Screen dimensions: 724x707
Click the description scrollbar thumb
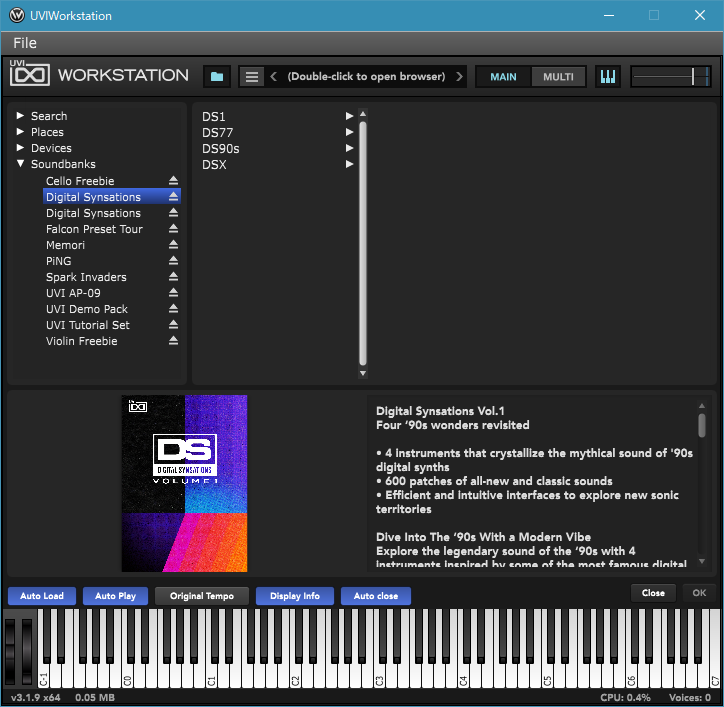click(702, 425)
